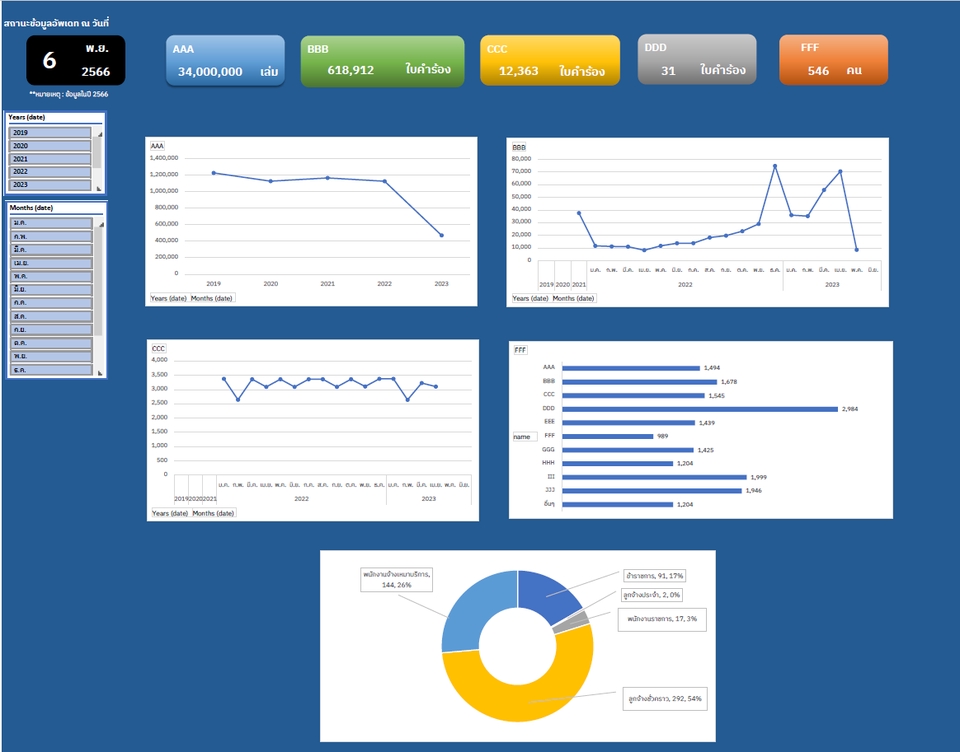Screen dimensions: 960x752
Task: Select the green BBB 618,912 card
Action: coord(383,61)
